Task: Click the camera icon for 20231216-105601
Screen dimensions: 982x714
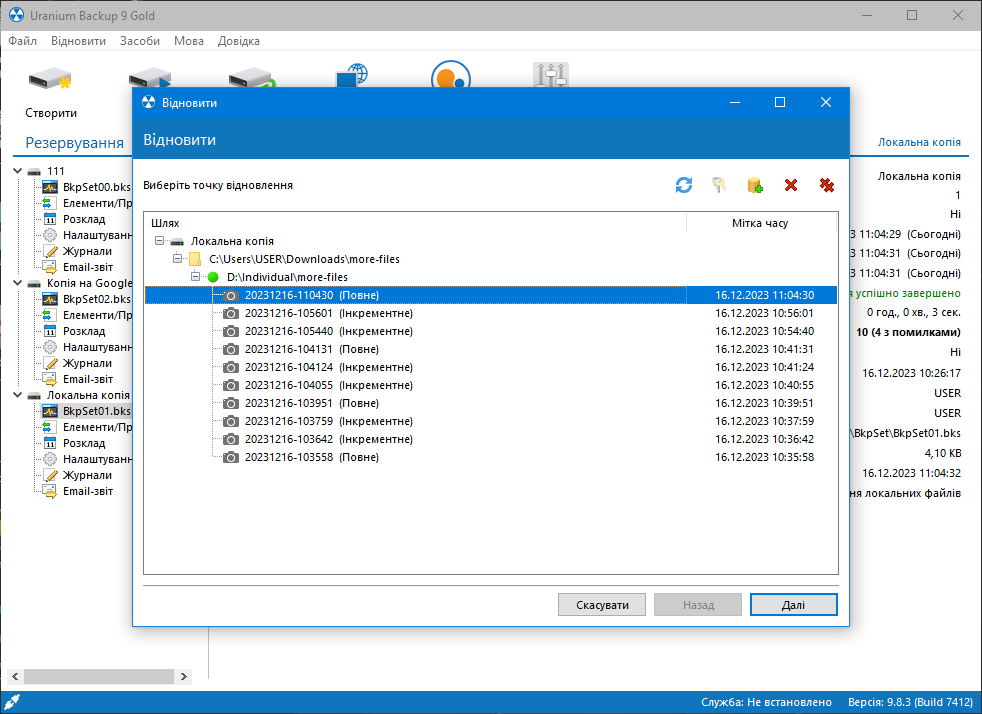Action: [231, 313]
